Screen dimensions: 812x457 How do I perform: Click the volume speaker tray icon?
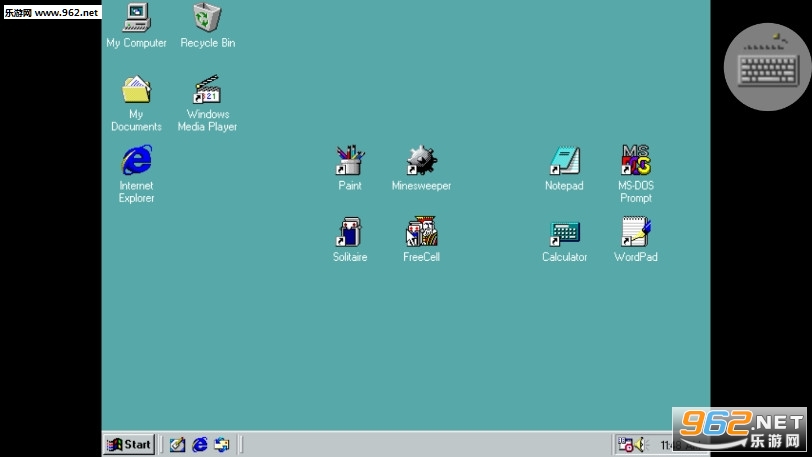tap(639, 444)
